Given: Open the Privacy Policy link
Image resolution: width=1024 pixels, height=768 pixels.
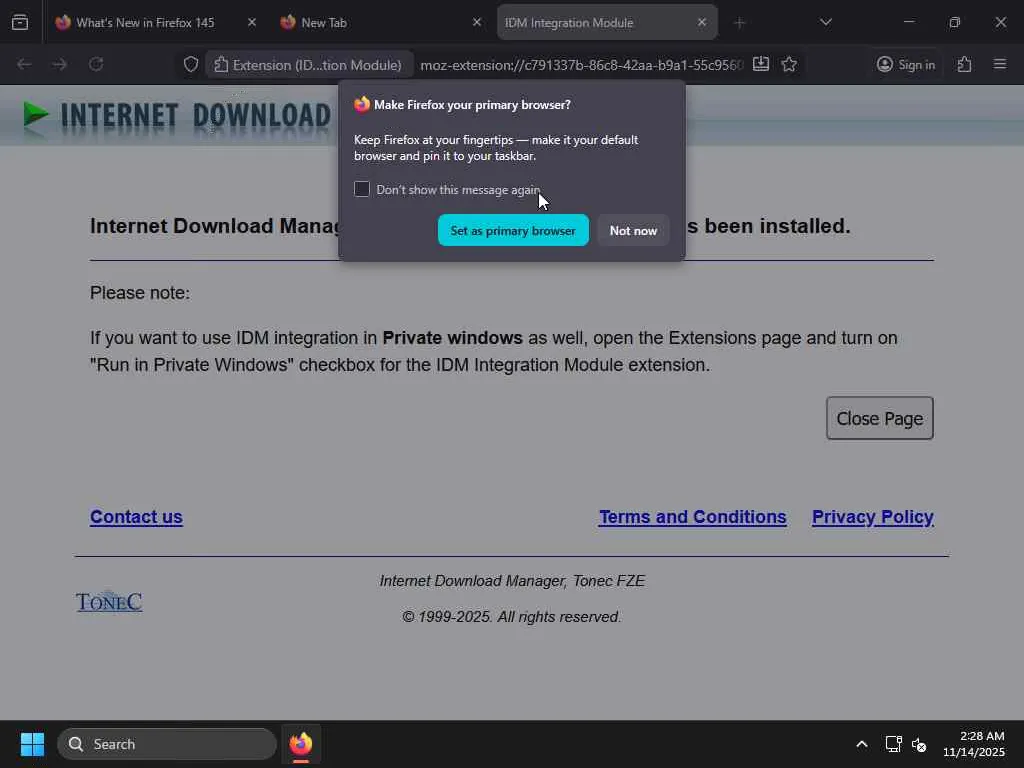Looking at the screenshot, I should (x=872, y=517).
